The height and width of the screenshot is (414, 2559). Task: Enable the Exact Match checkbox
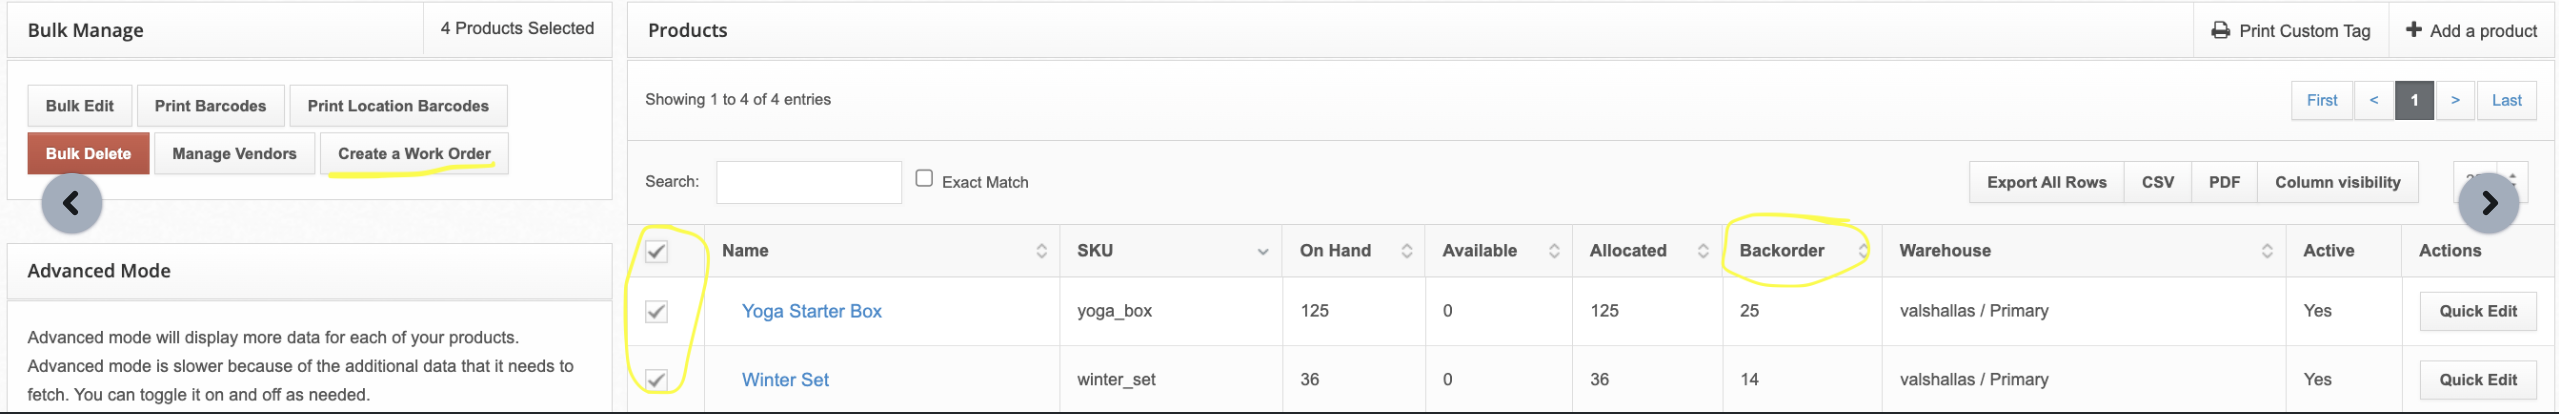pyautogui.click(x=924, y=178)
